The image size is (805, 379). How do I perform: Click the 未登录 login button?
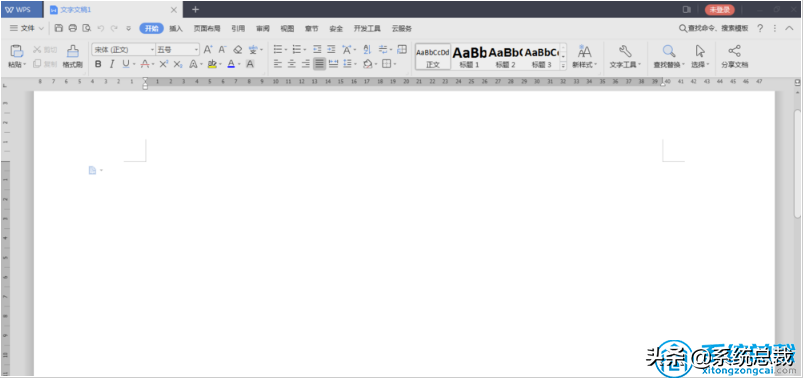pyautogui.click(x=719, y=10)
